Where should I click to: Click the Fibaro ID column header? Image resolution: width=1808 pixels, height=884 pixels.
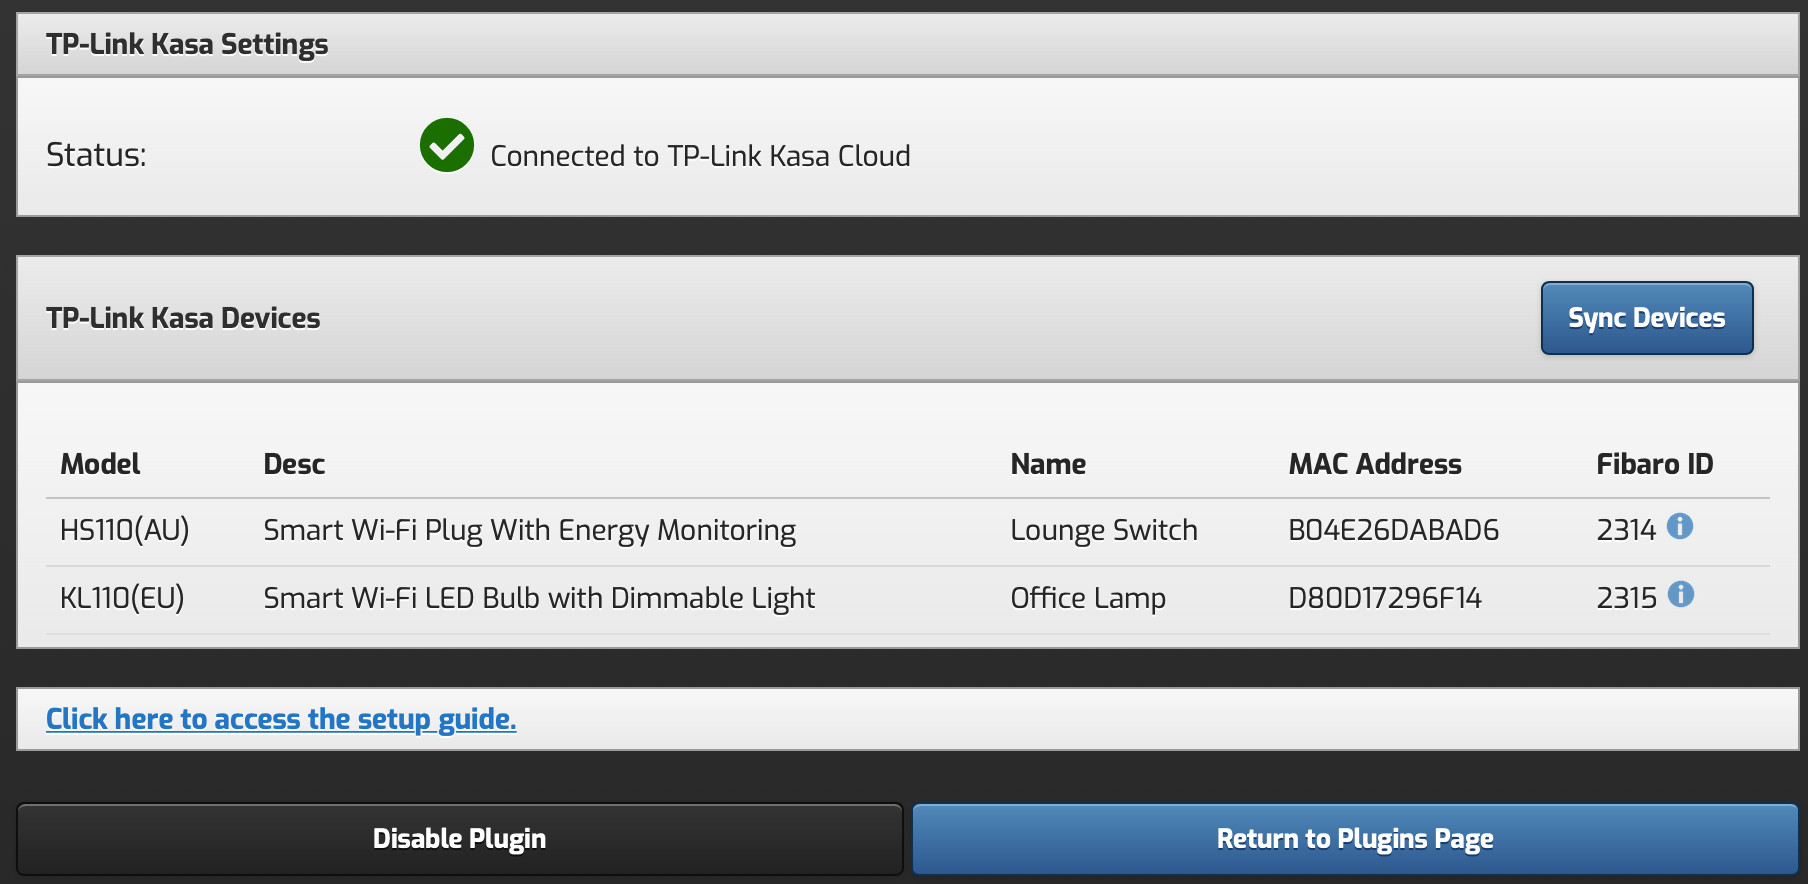coord(1654,464)
